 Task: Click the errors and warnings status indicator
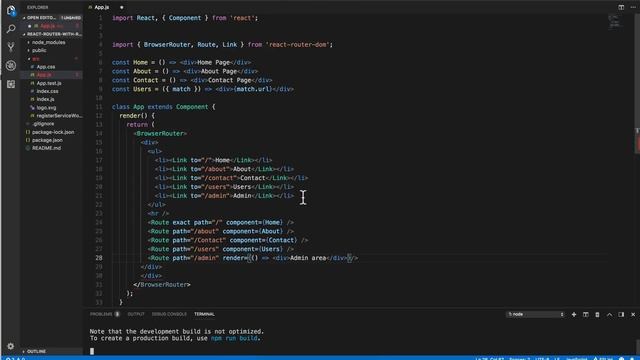[x=16, y=358]
